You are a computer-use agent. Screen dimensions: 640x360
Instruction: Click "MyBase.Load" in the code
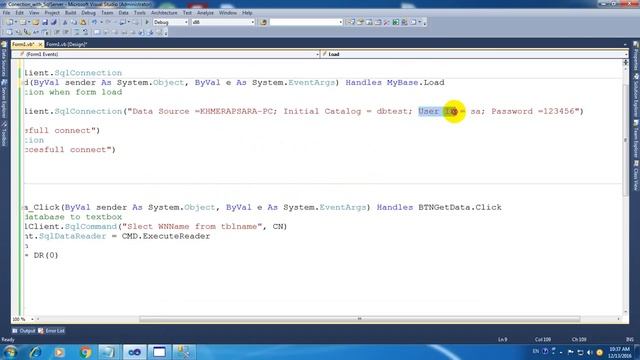416,83
